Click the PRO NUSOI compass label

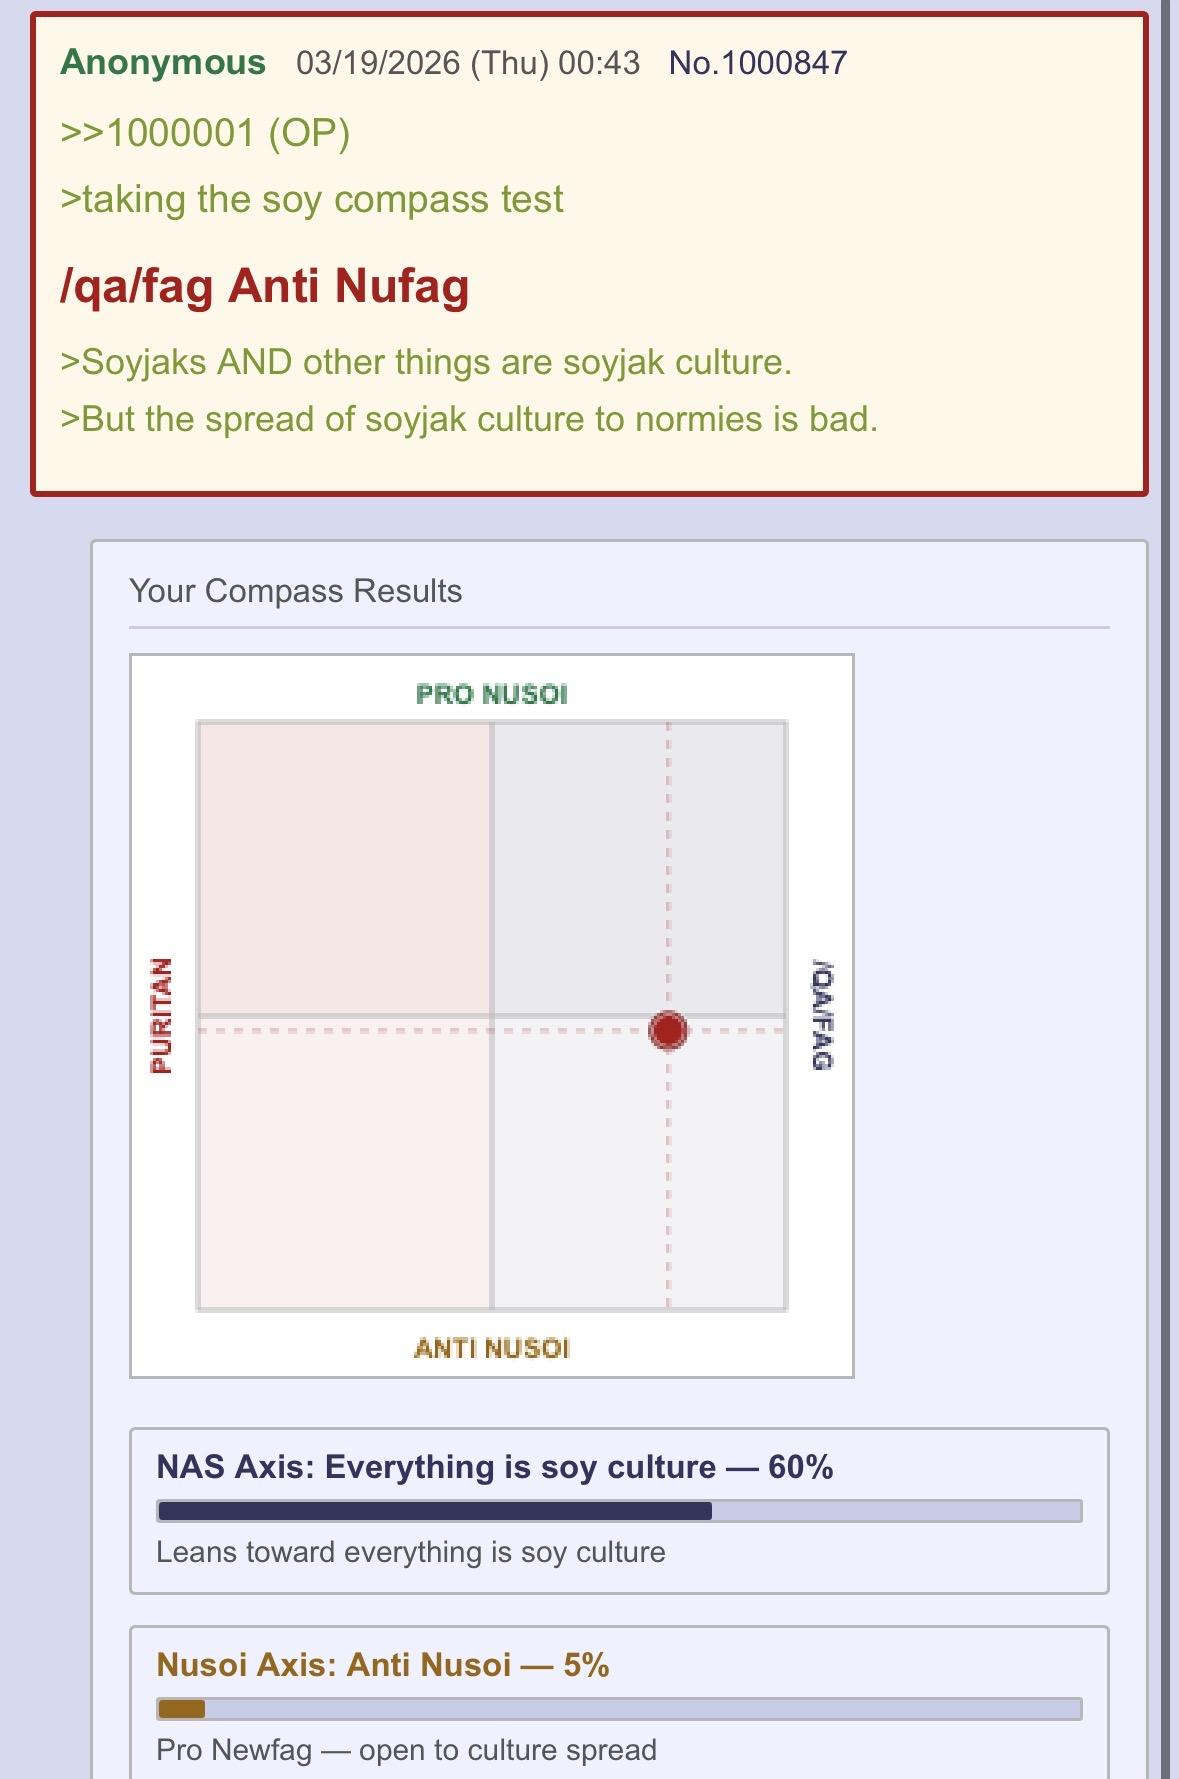click(x=491, y=694)
